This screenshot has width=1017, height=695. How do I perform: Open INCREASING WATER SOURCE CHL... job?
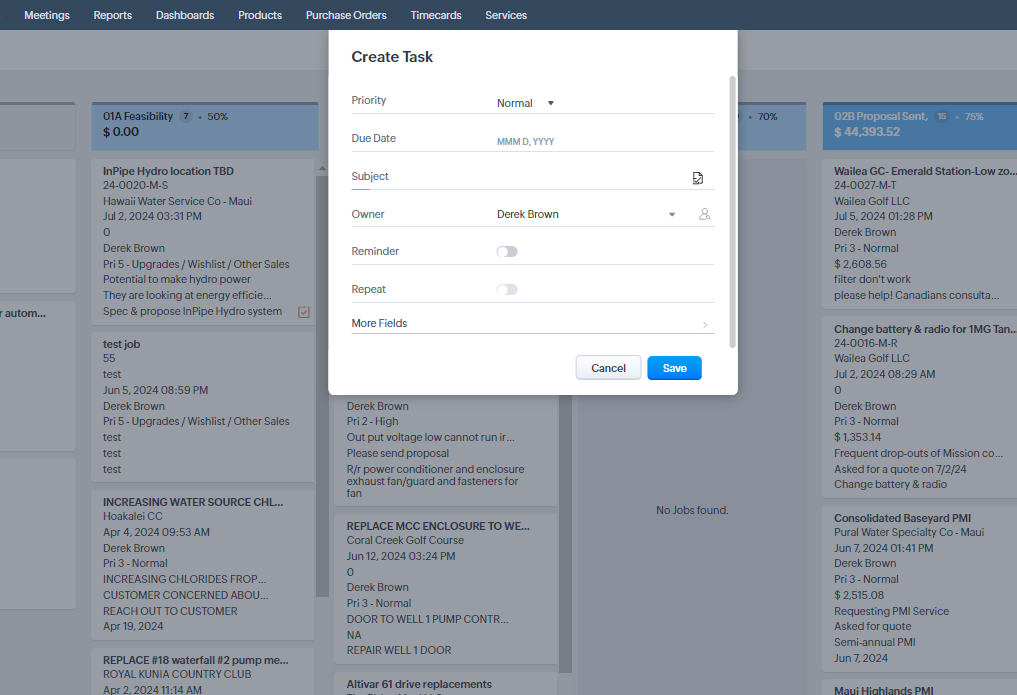tap(193, 502)
